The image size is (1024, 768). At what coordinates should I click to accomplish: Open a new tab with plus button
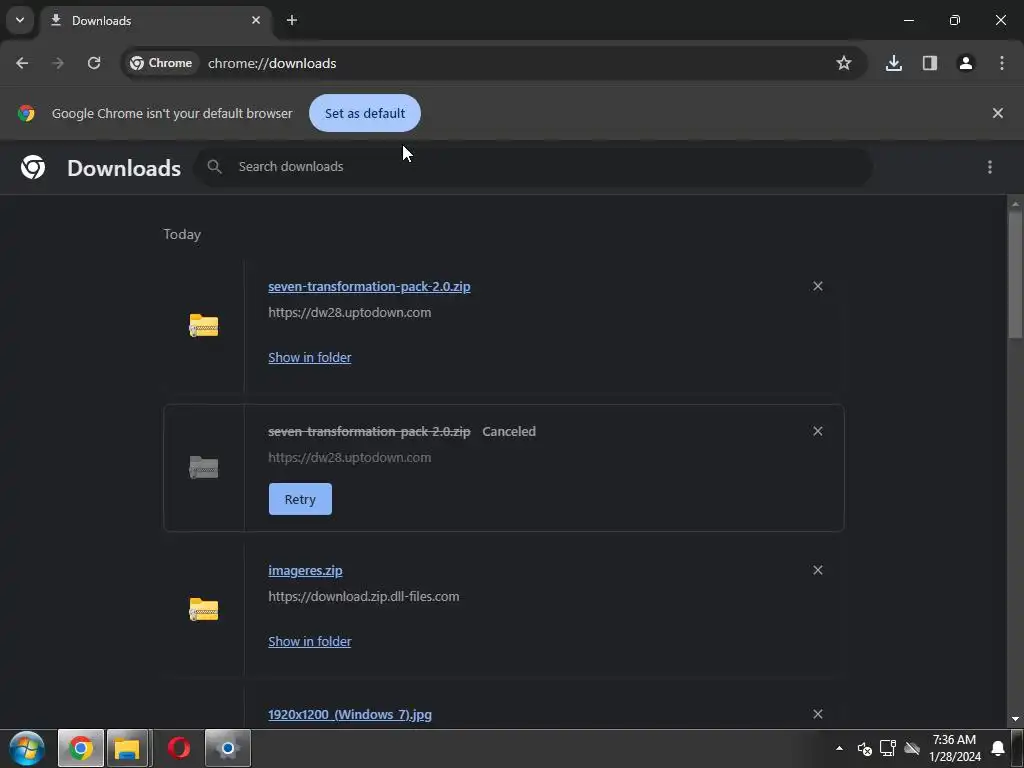click(x=292, y=20)
